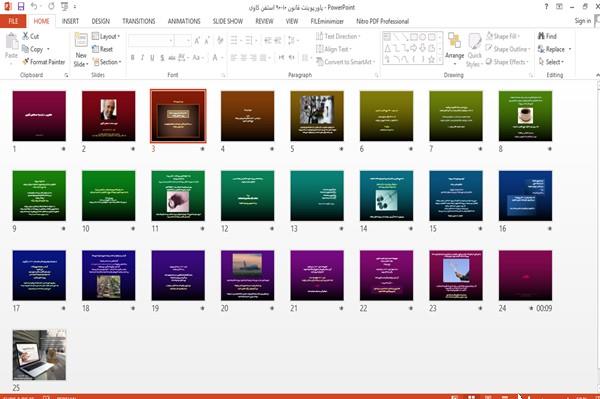
Task: Open the FILEminimizer tab
Action: [x=327, y=21]
